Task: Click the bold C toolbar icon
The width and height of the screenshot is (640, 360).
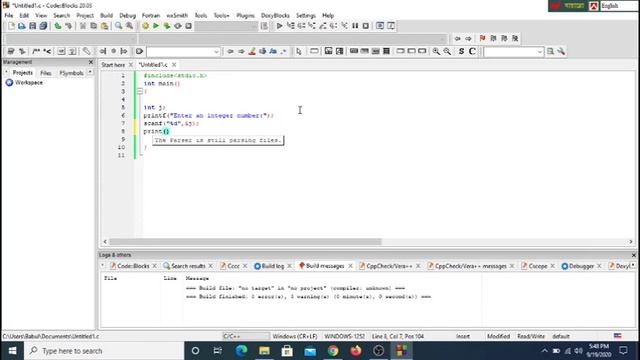Action: click(x=472, y=51)
